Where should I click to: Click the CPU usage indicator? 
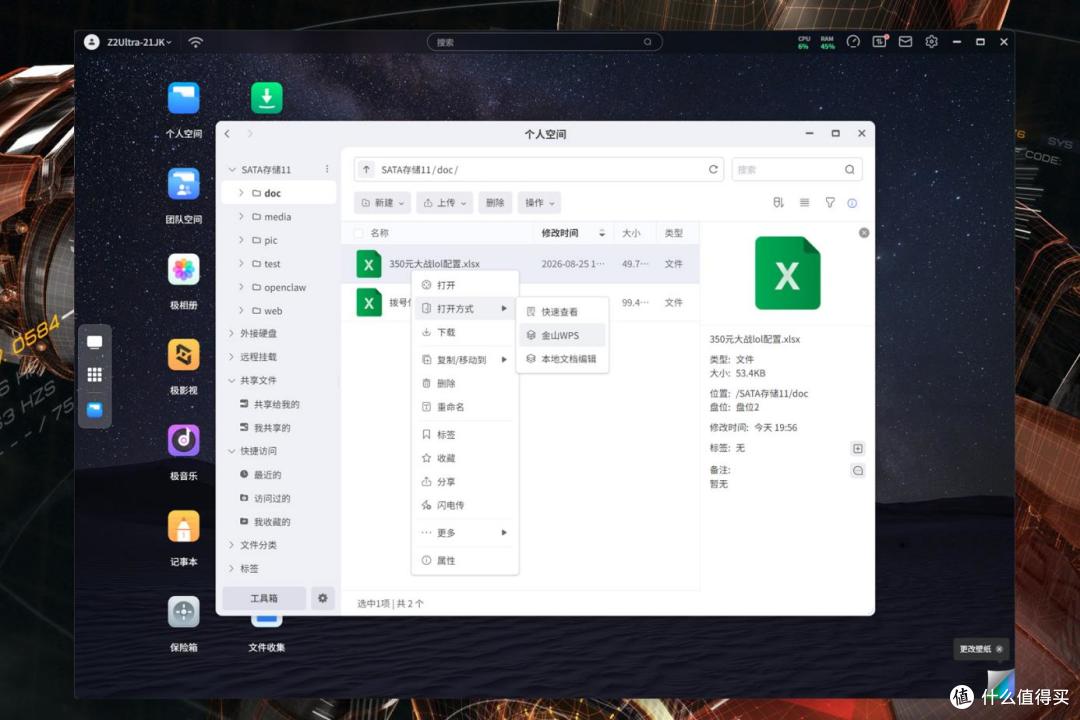click(804, 43)
